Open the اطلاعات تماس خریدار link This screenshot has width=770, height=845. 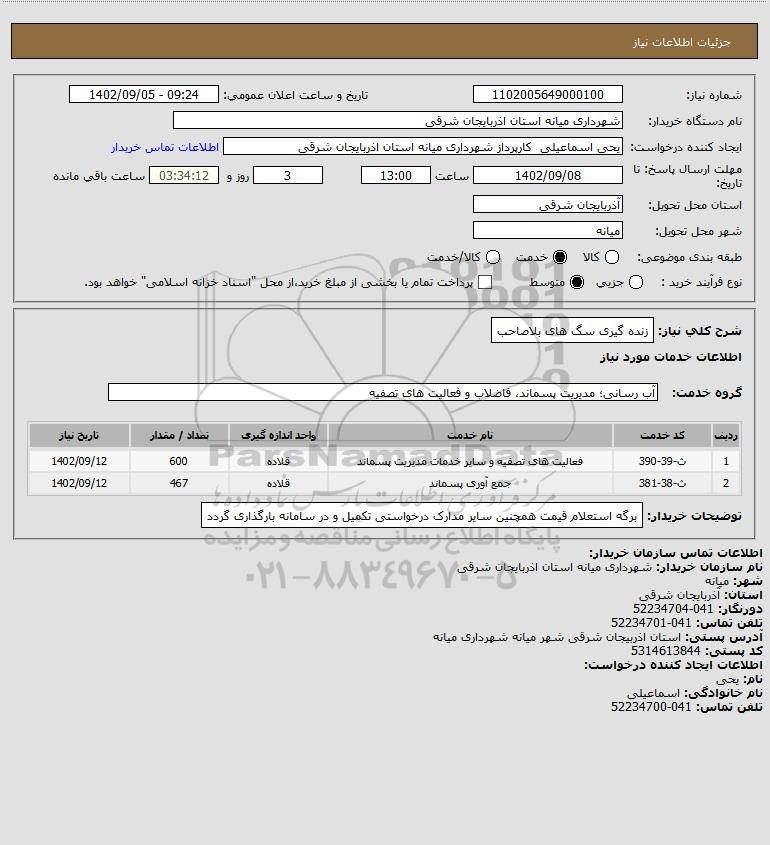click(165, 147)
